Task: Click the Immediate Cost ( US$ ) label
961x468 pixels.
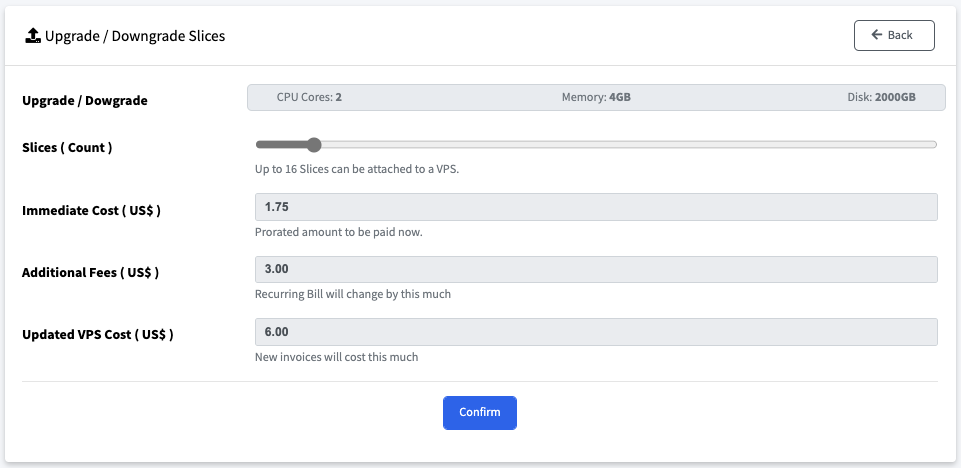Action: pyautogui.click(x=91, y=211)
